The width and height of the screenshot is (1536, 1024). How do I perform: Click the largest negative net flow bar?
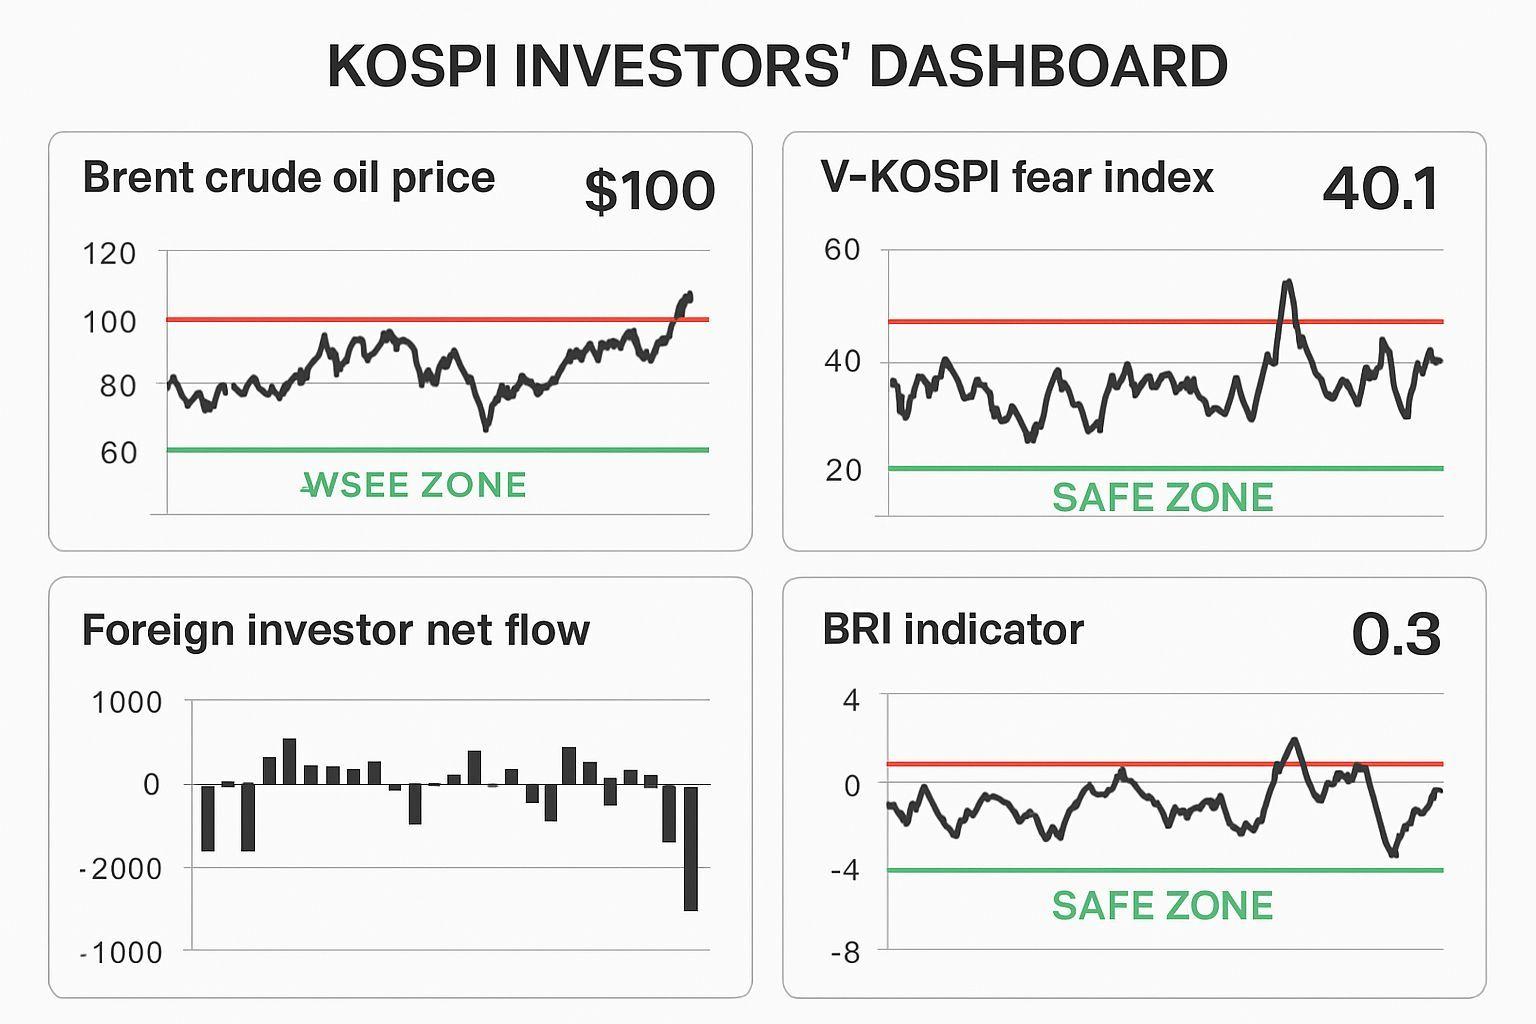click(690, 848)
